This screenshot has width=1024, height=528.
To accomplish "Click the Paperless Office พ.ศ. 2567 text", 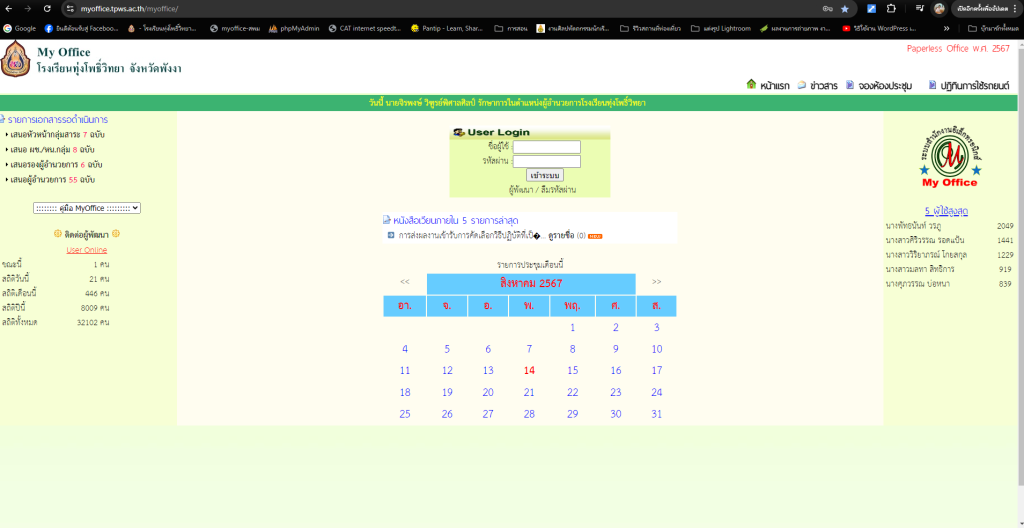I will 958,48.
